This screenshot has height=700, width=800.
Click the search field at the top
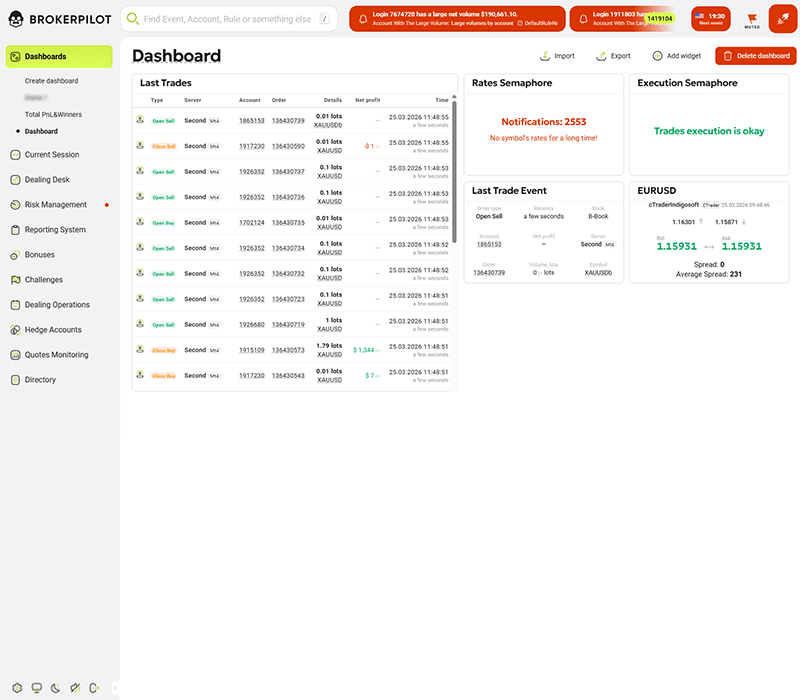(230, 18)
